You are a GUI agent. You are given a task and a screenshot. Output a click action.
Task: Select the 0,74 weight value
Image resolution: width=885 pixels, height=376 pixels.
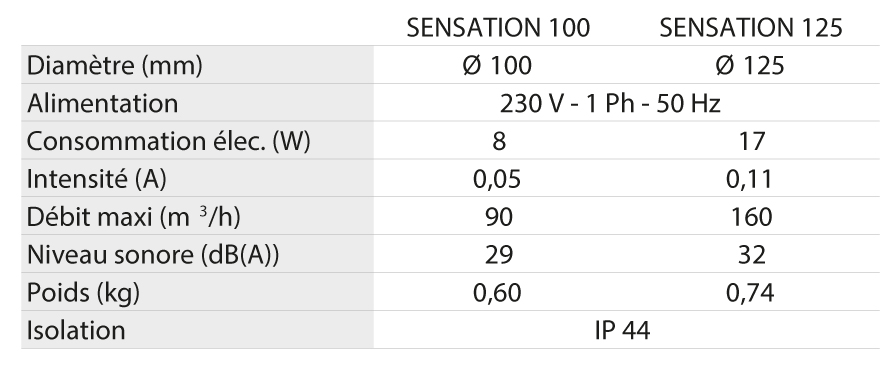750,294
